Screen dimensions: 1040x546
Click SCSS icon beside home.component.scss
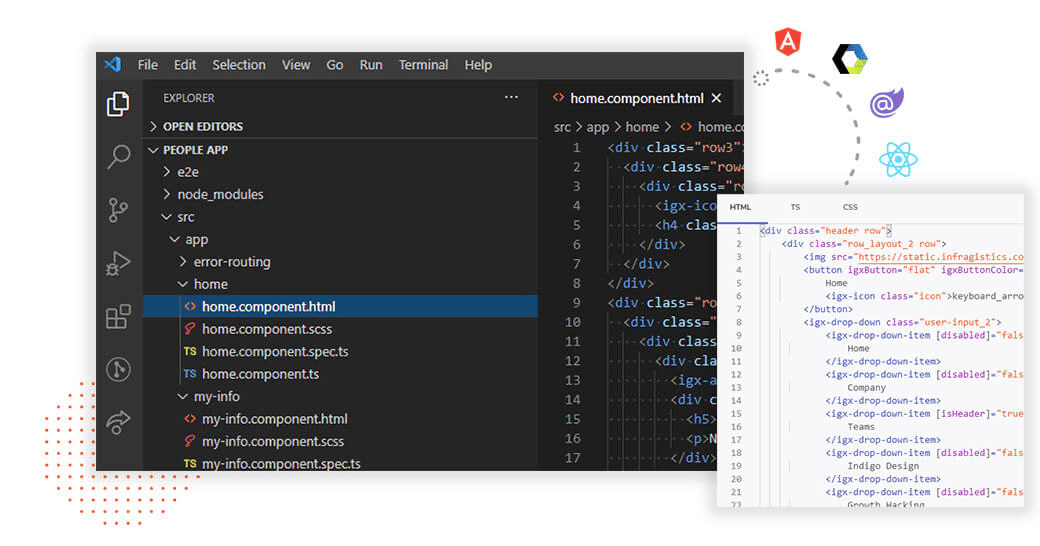pyautogui.click(x=190, y=328)
